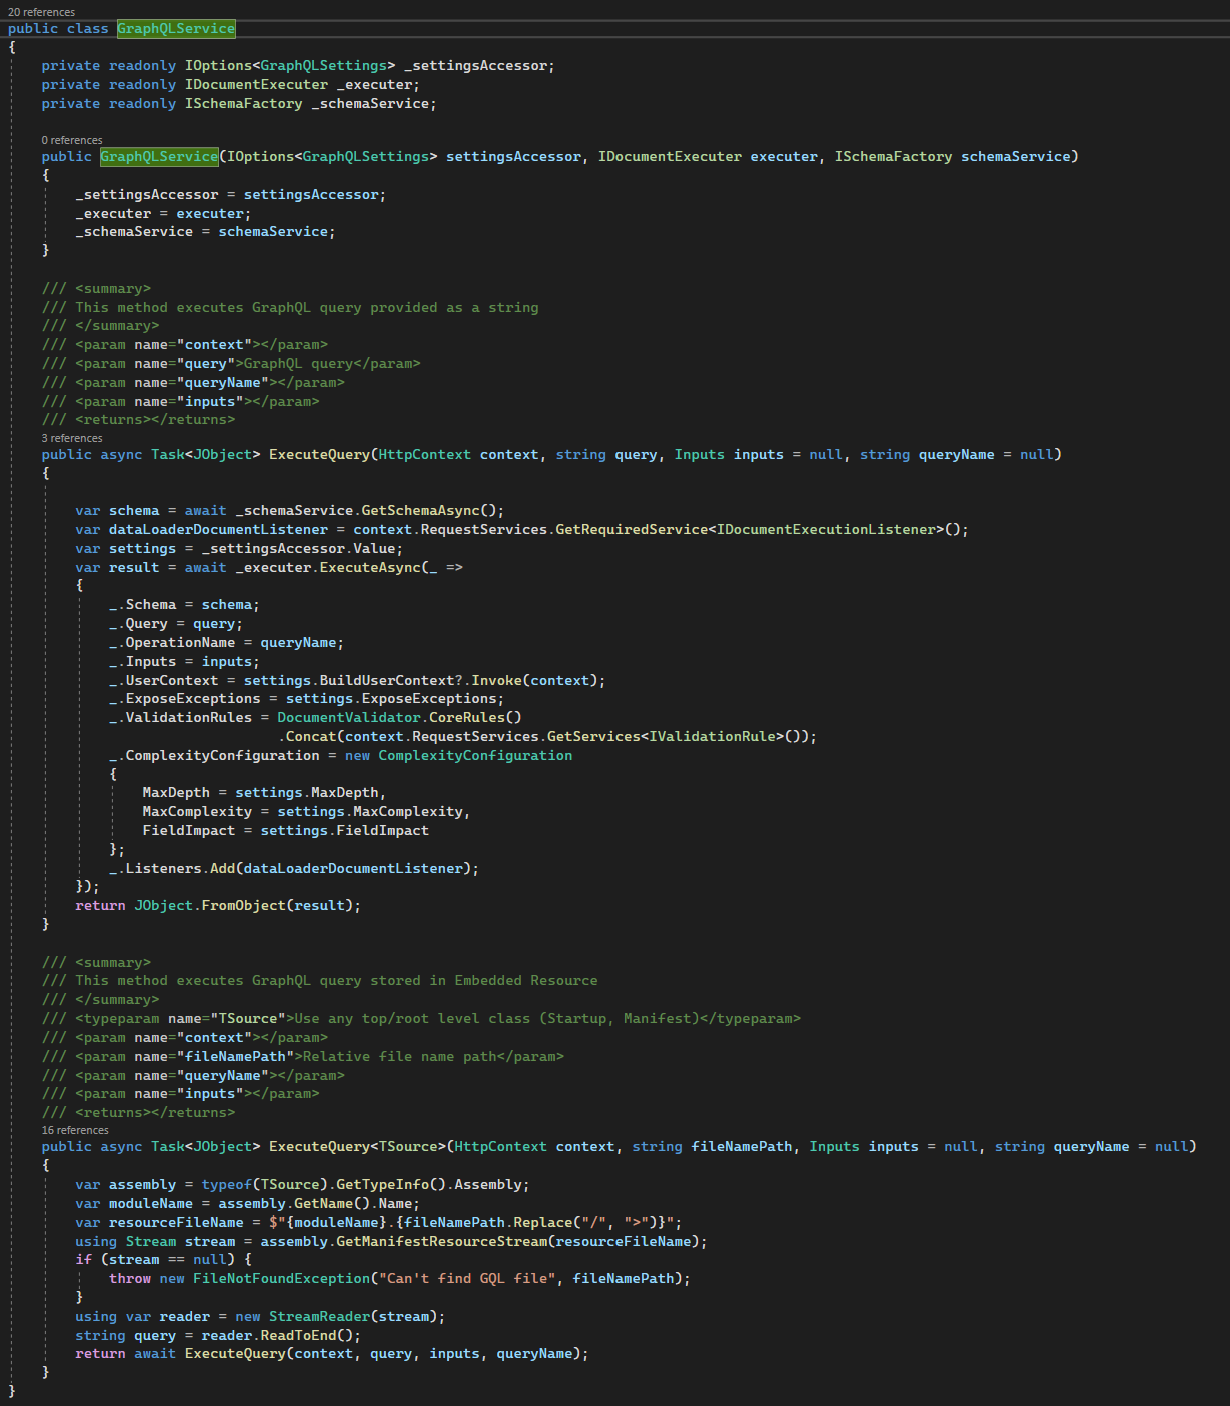This screenshot has width=1230, height=1406.
Task: Click the GetTypeInfo method call
Action: [x=382, y=1185]
